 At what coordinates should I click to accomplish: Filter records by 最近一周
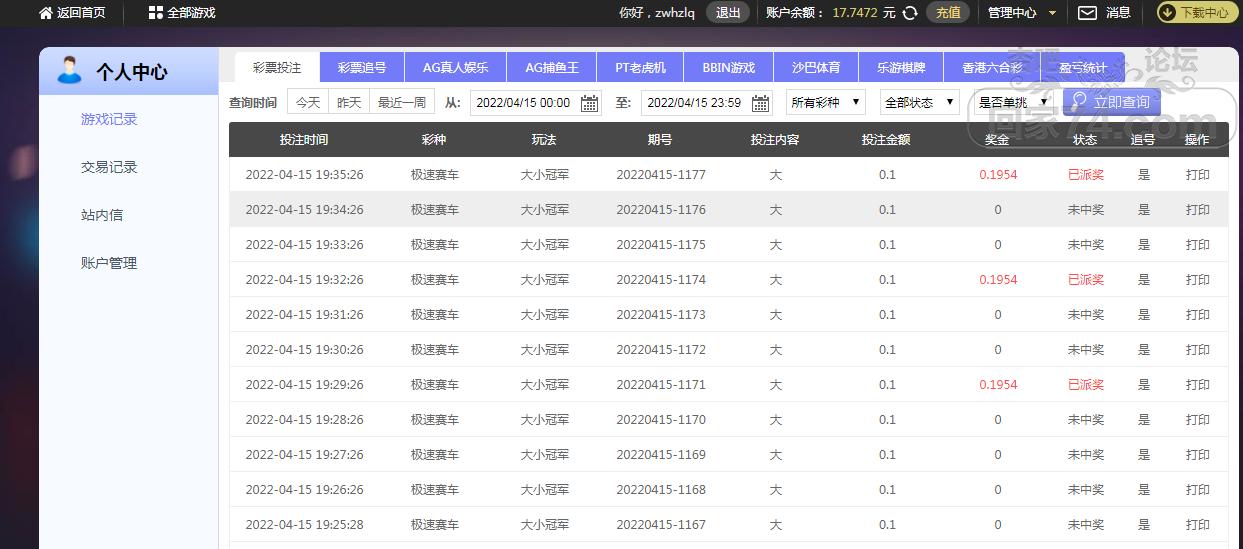(x=402, y=102)
